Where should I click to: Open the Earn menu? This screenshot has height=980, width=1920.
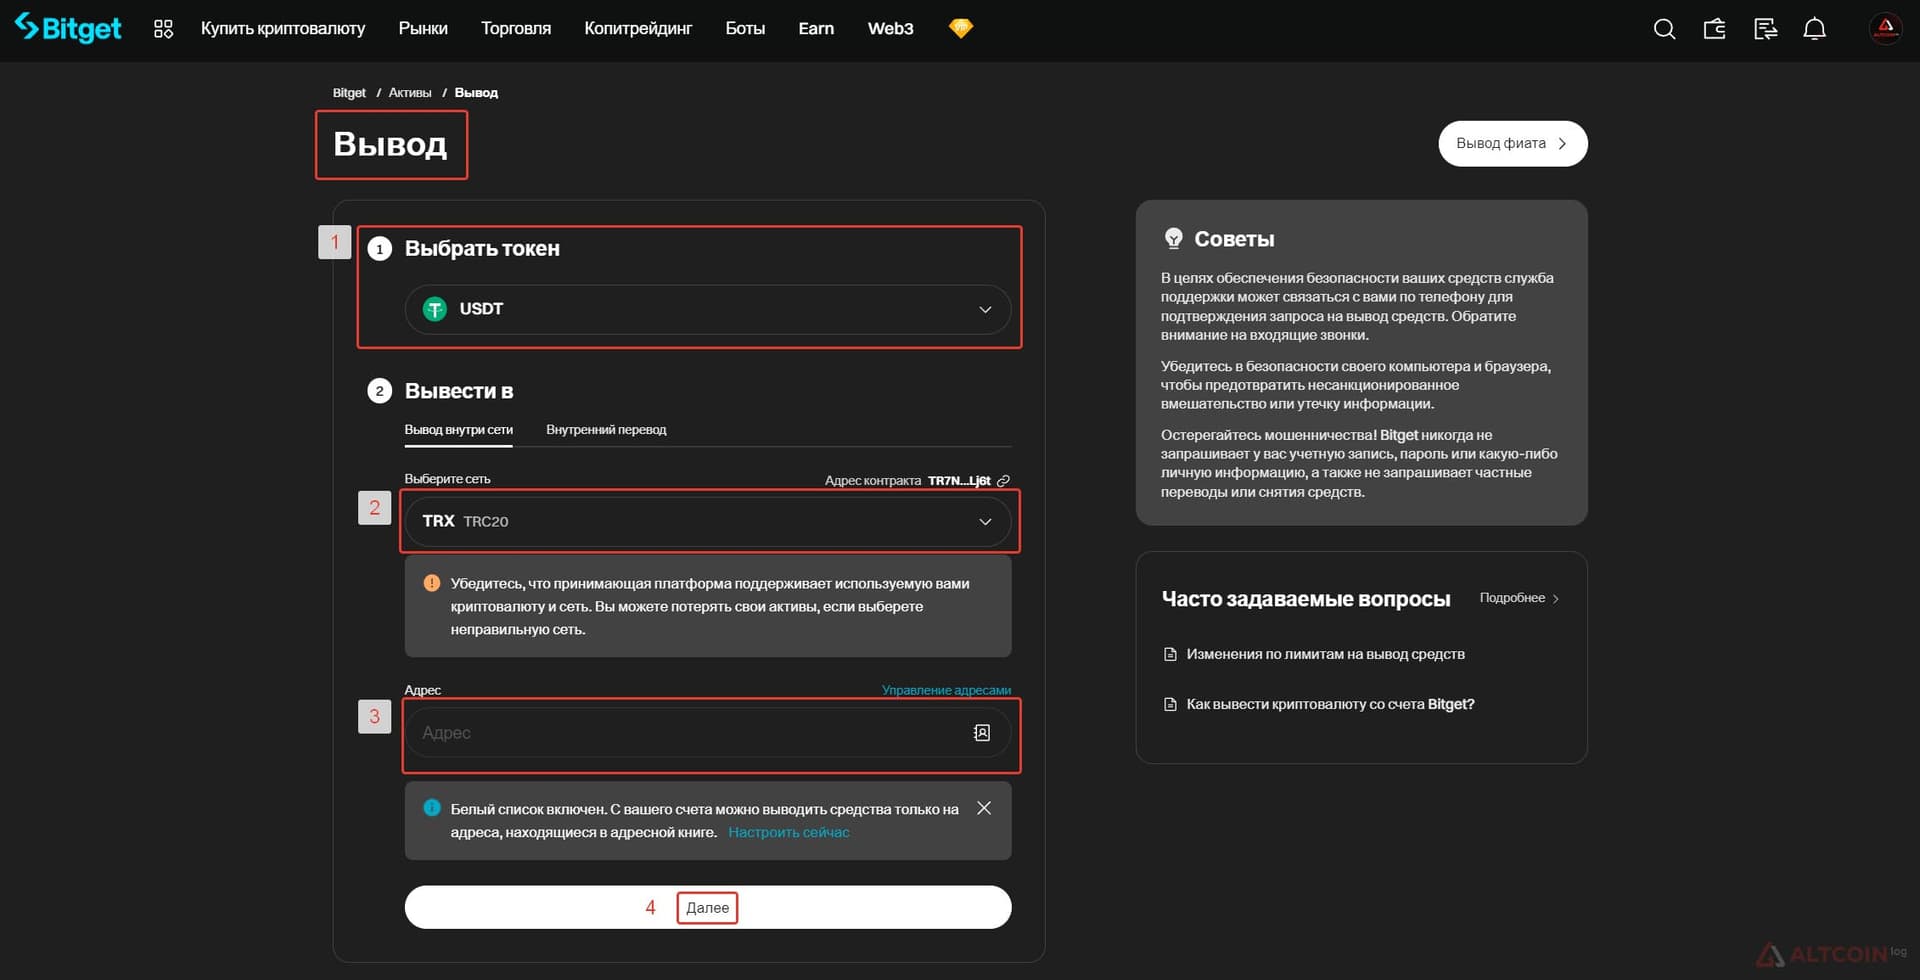(816, 28)
